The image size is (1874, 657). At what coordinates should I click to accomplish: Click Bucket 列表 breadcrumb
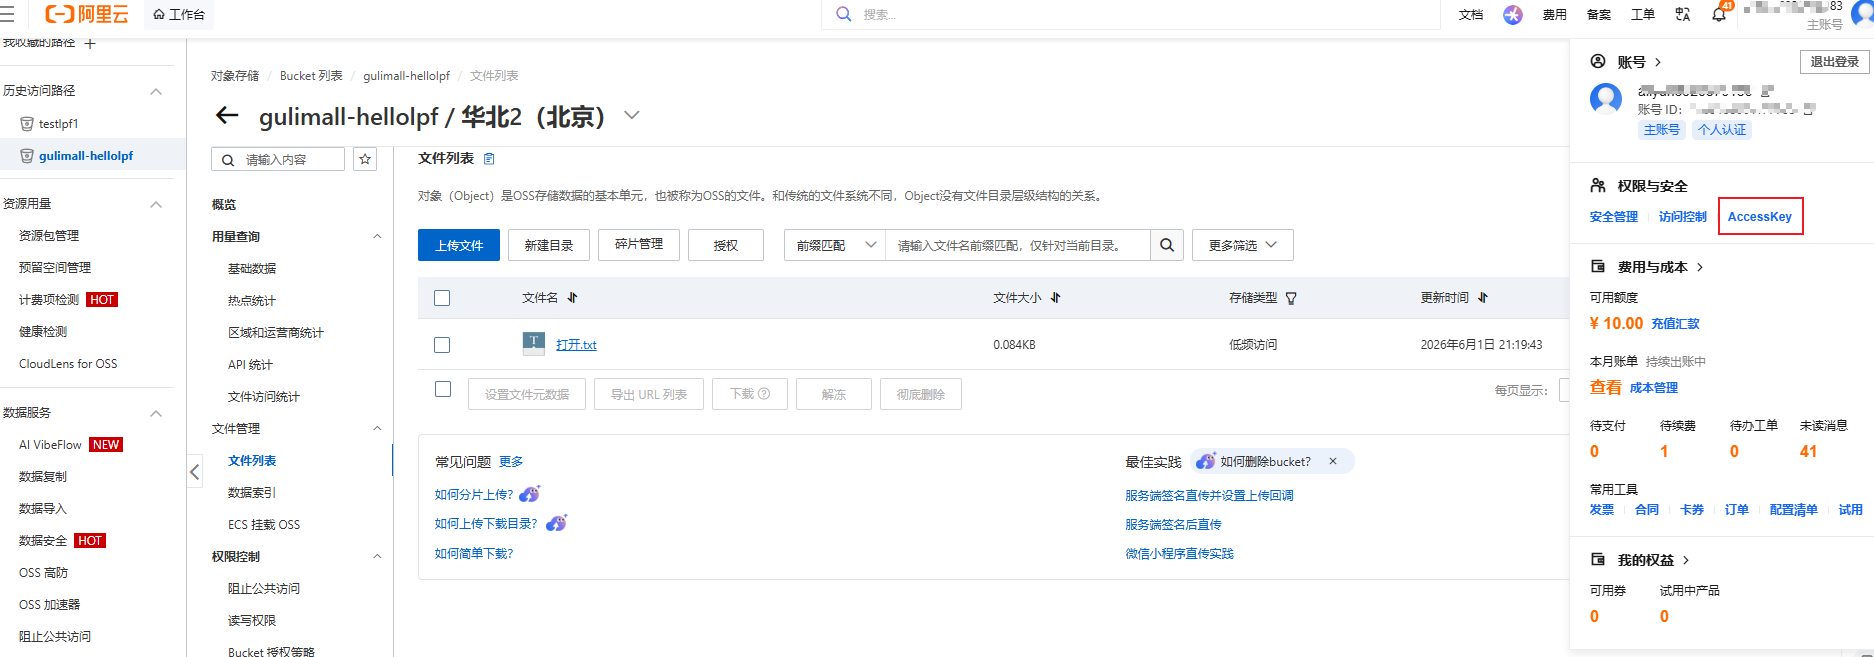311,76
